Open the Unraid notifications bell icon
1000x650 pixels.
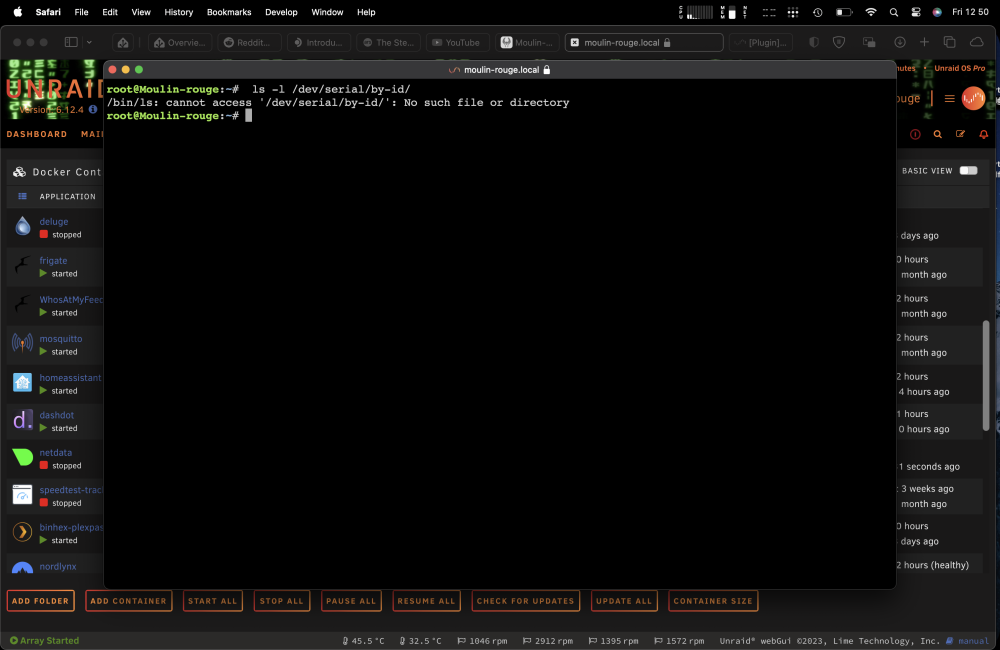point(983,134)
